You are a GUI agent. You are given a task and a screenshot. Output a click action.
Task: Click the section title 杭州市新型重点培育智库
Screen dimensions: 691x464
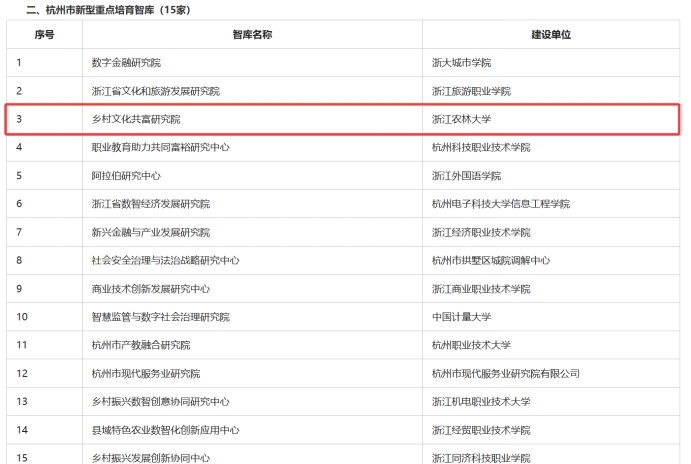pos(108,10)
